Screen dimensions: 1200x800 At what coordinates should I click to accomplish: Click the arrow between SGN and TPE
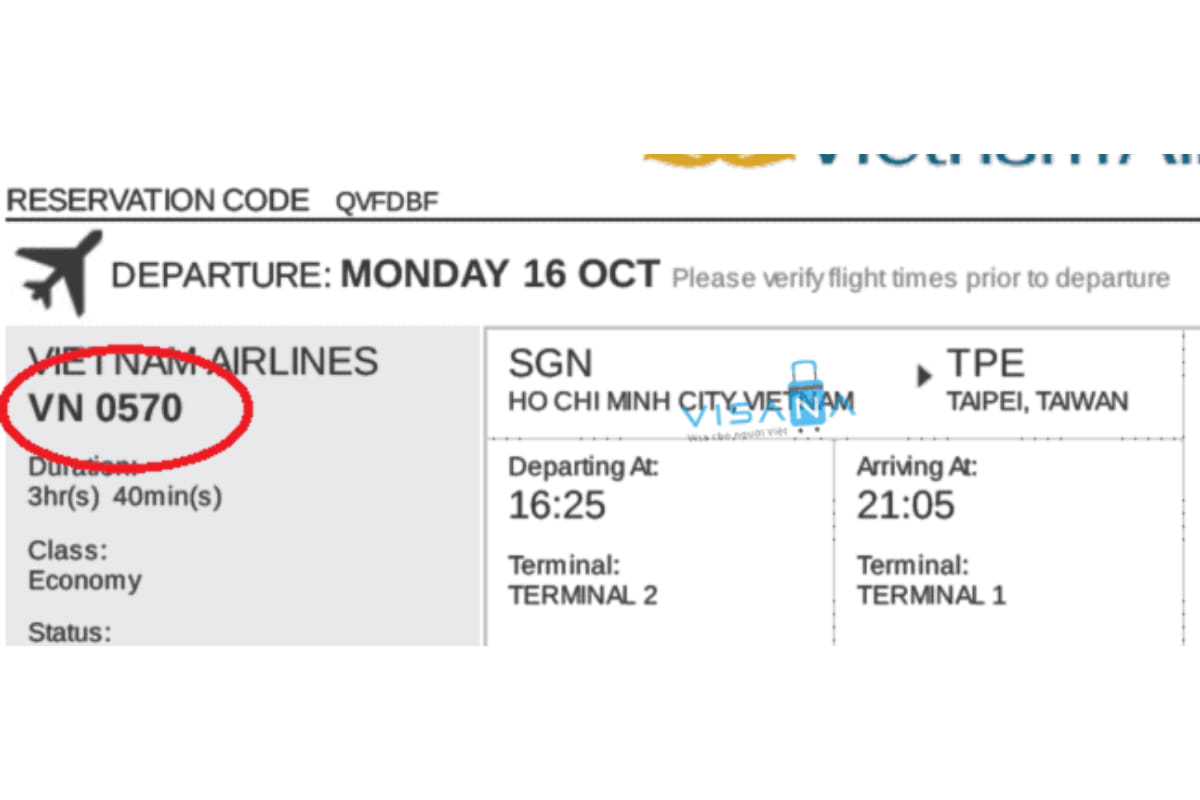tap(924, 376)
